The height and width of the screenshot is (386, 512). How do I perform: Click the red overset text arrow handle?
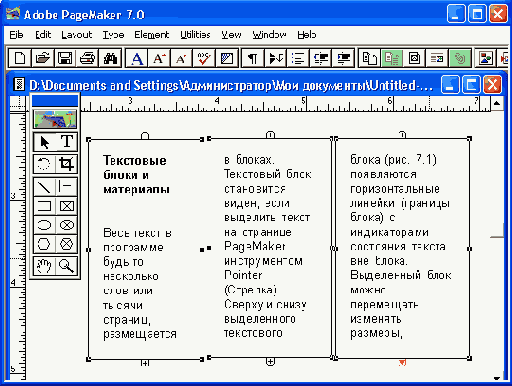click(x=403, y=362)
